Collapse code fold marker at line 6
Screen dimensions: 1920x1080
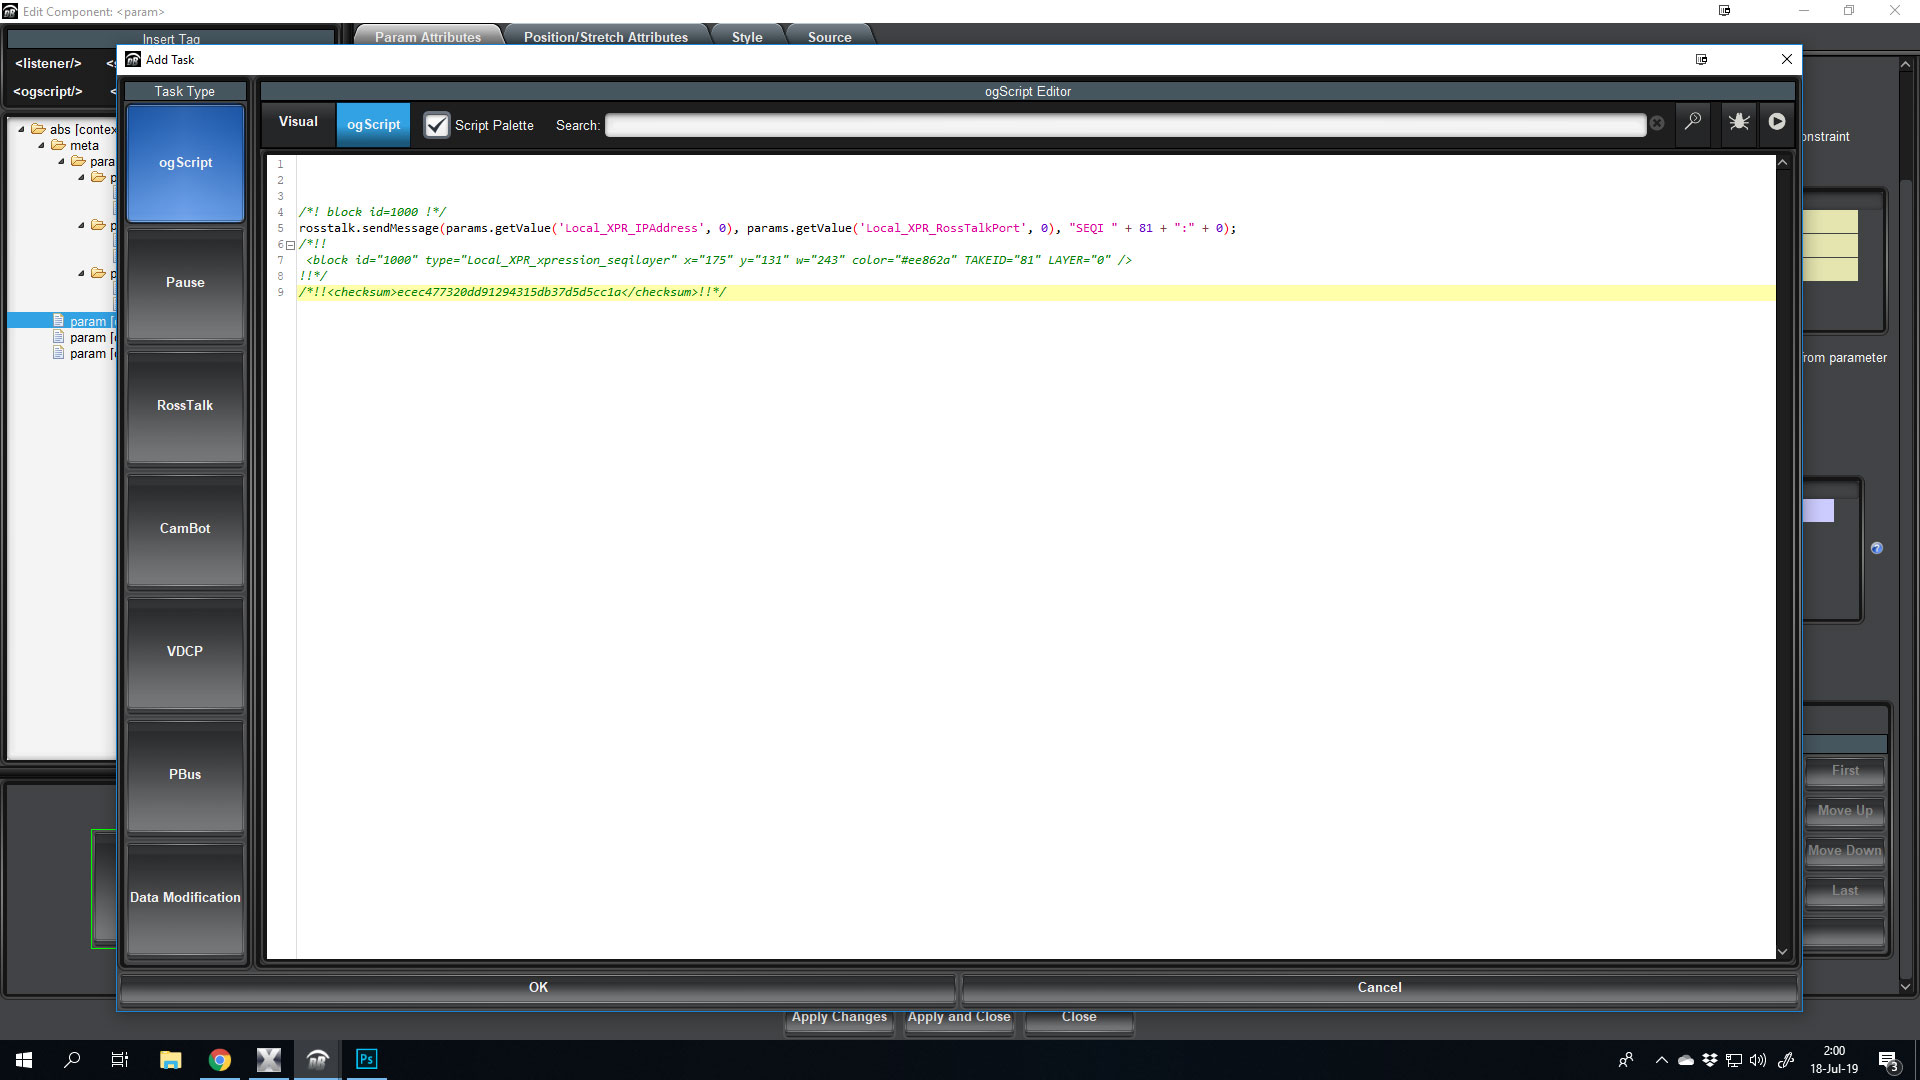(291, 245)
